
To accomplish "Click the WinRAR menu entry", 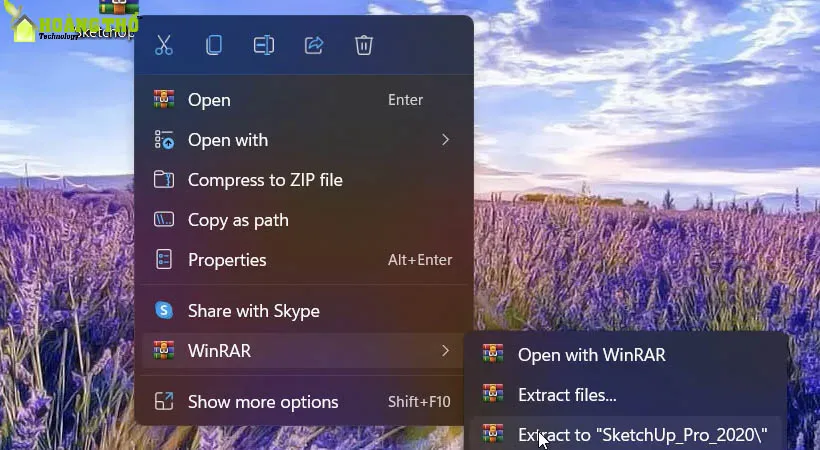I will click(x=303, y=351).
